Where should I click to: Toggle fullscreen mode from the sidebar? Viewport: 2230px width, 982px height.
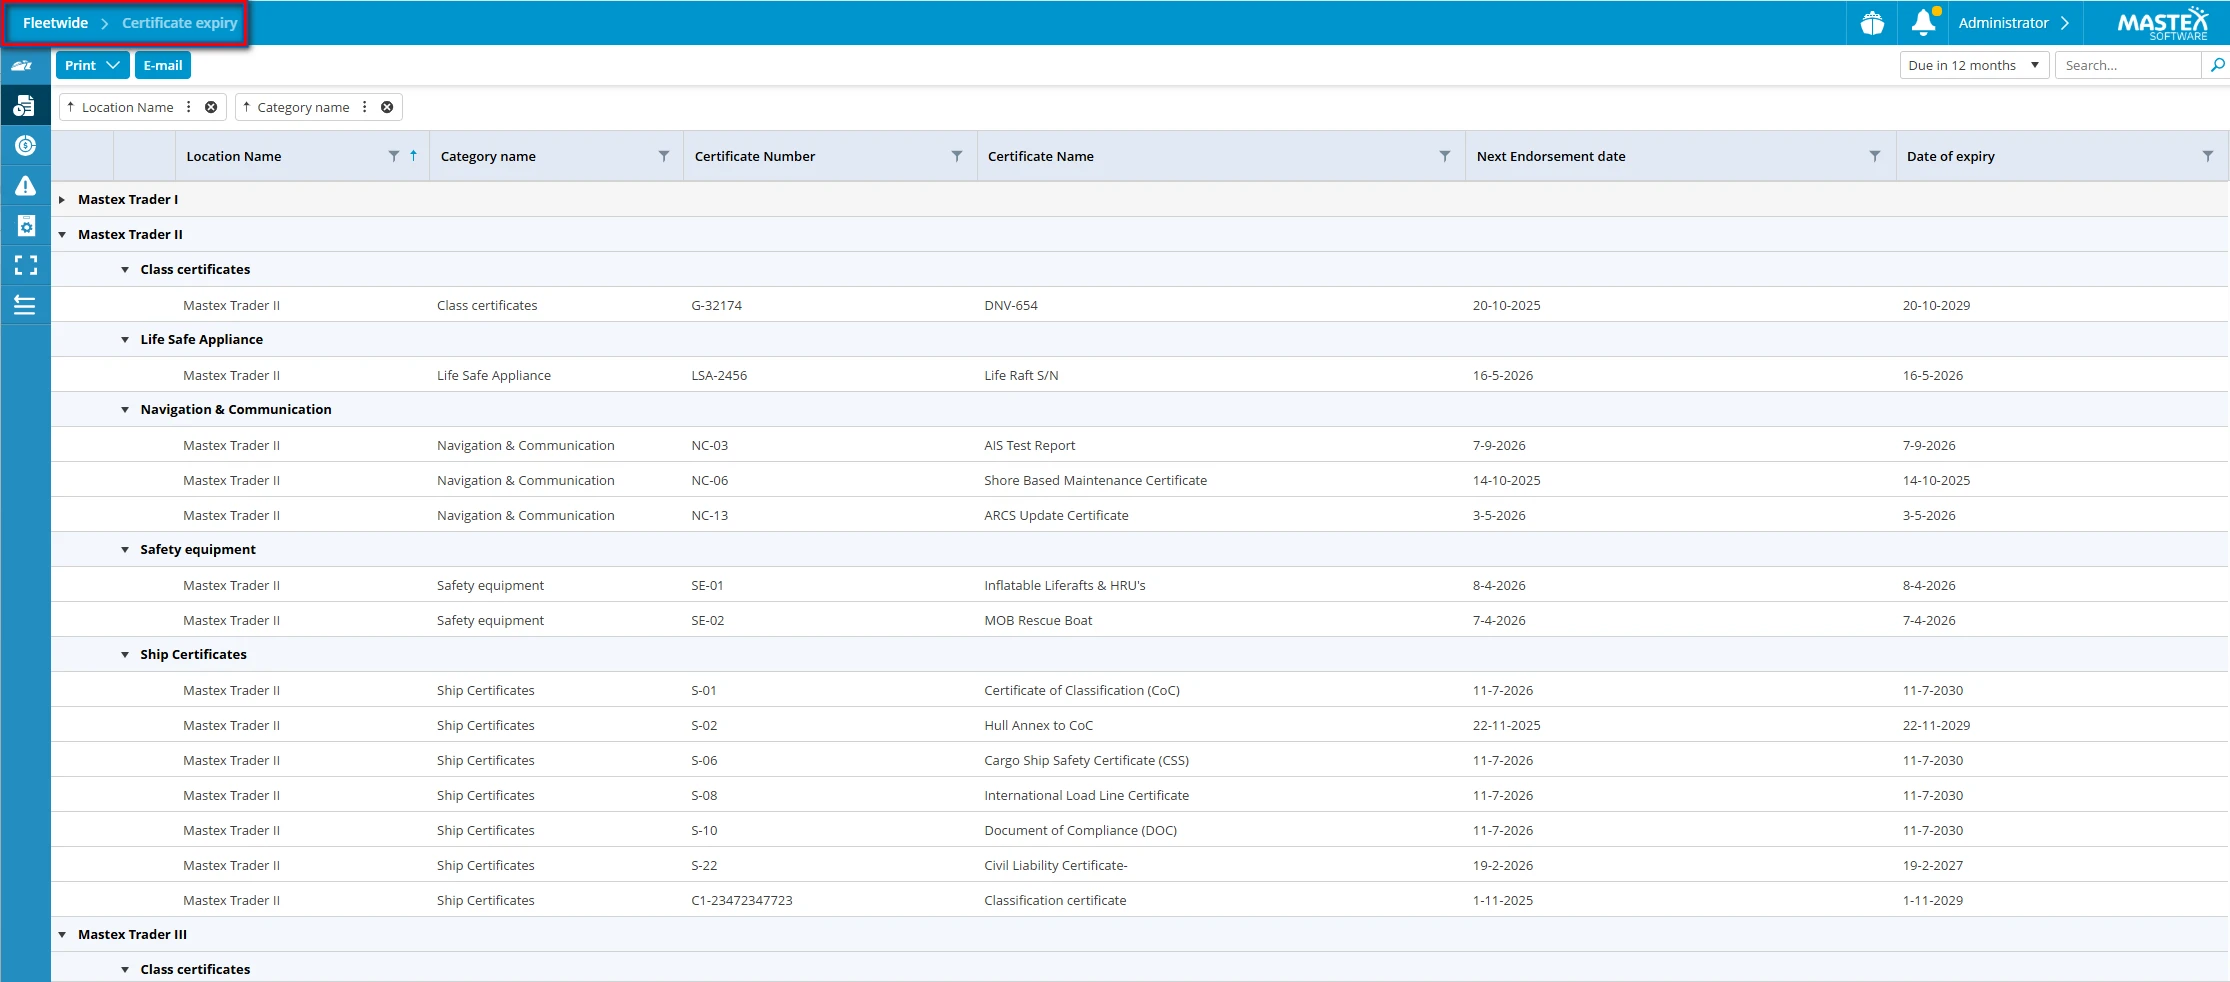[x=25, y=265]
